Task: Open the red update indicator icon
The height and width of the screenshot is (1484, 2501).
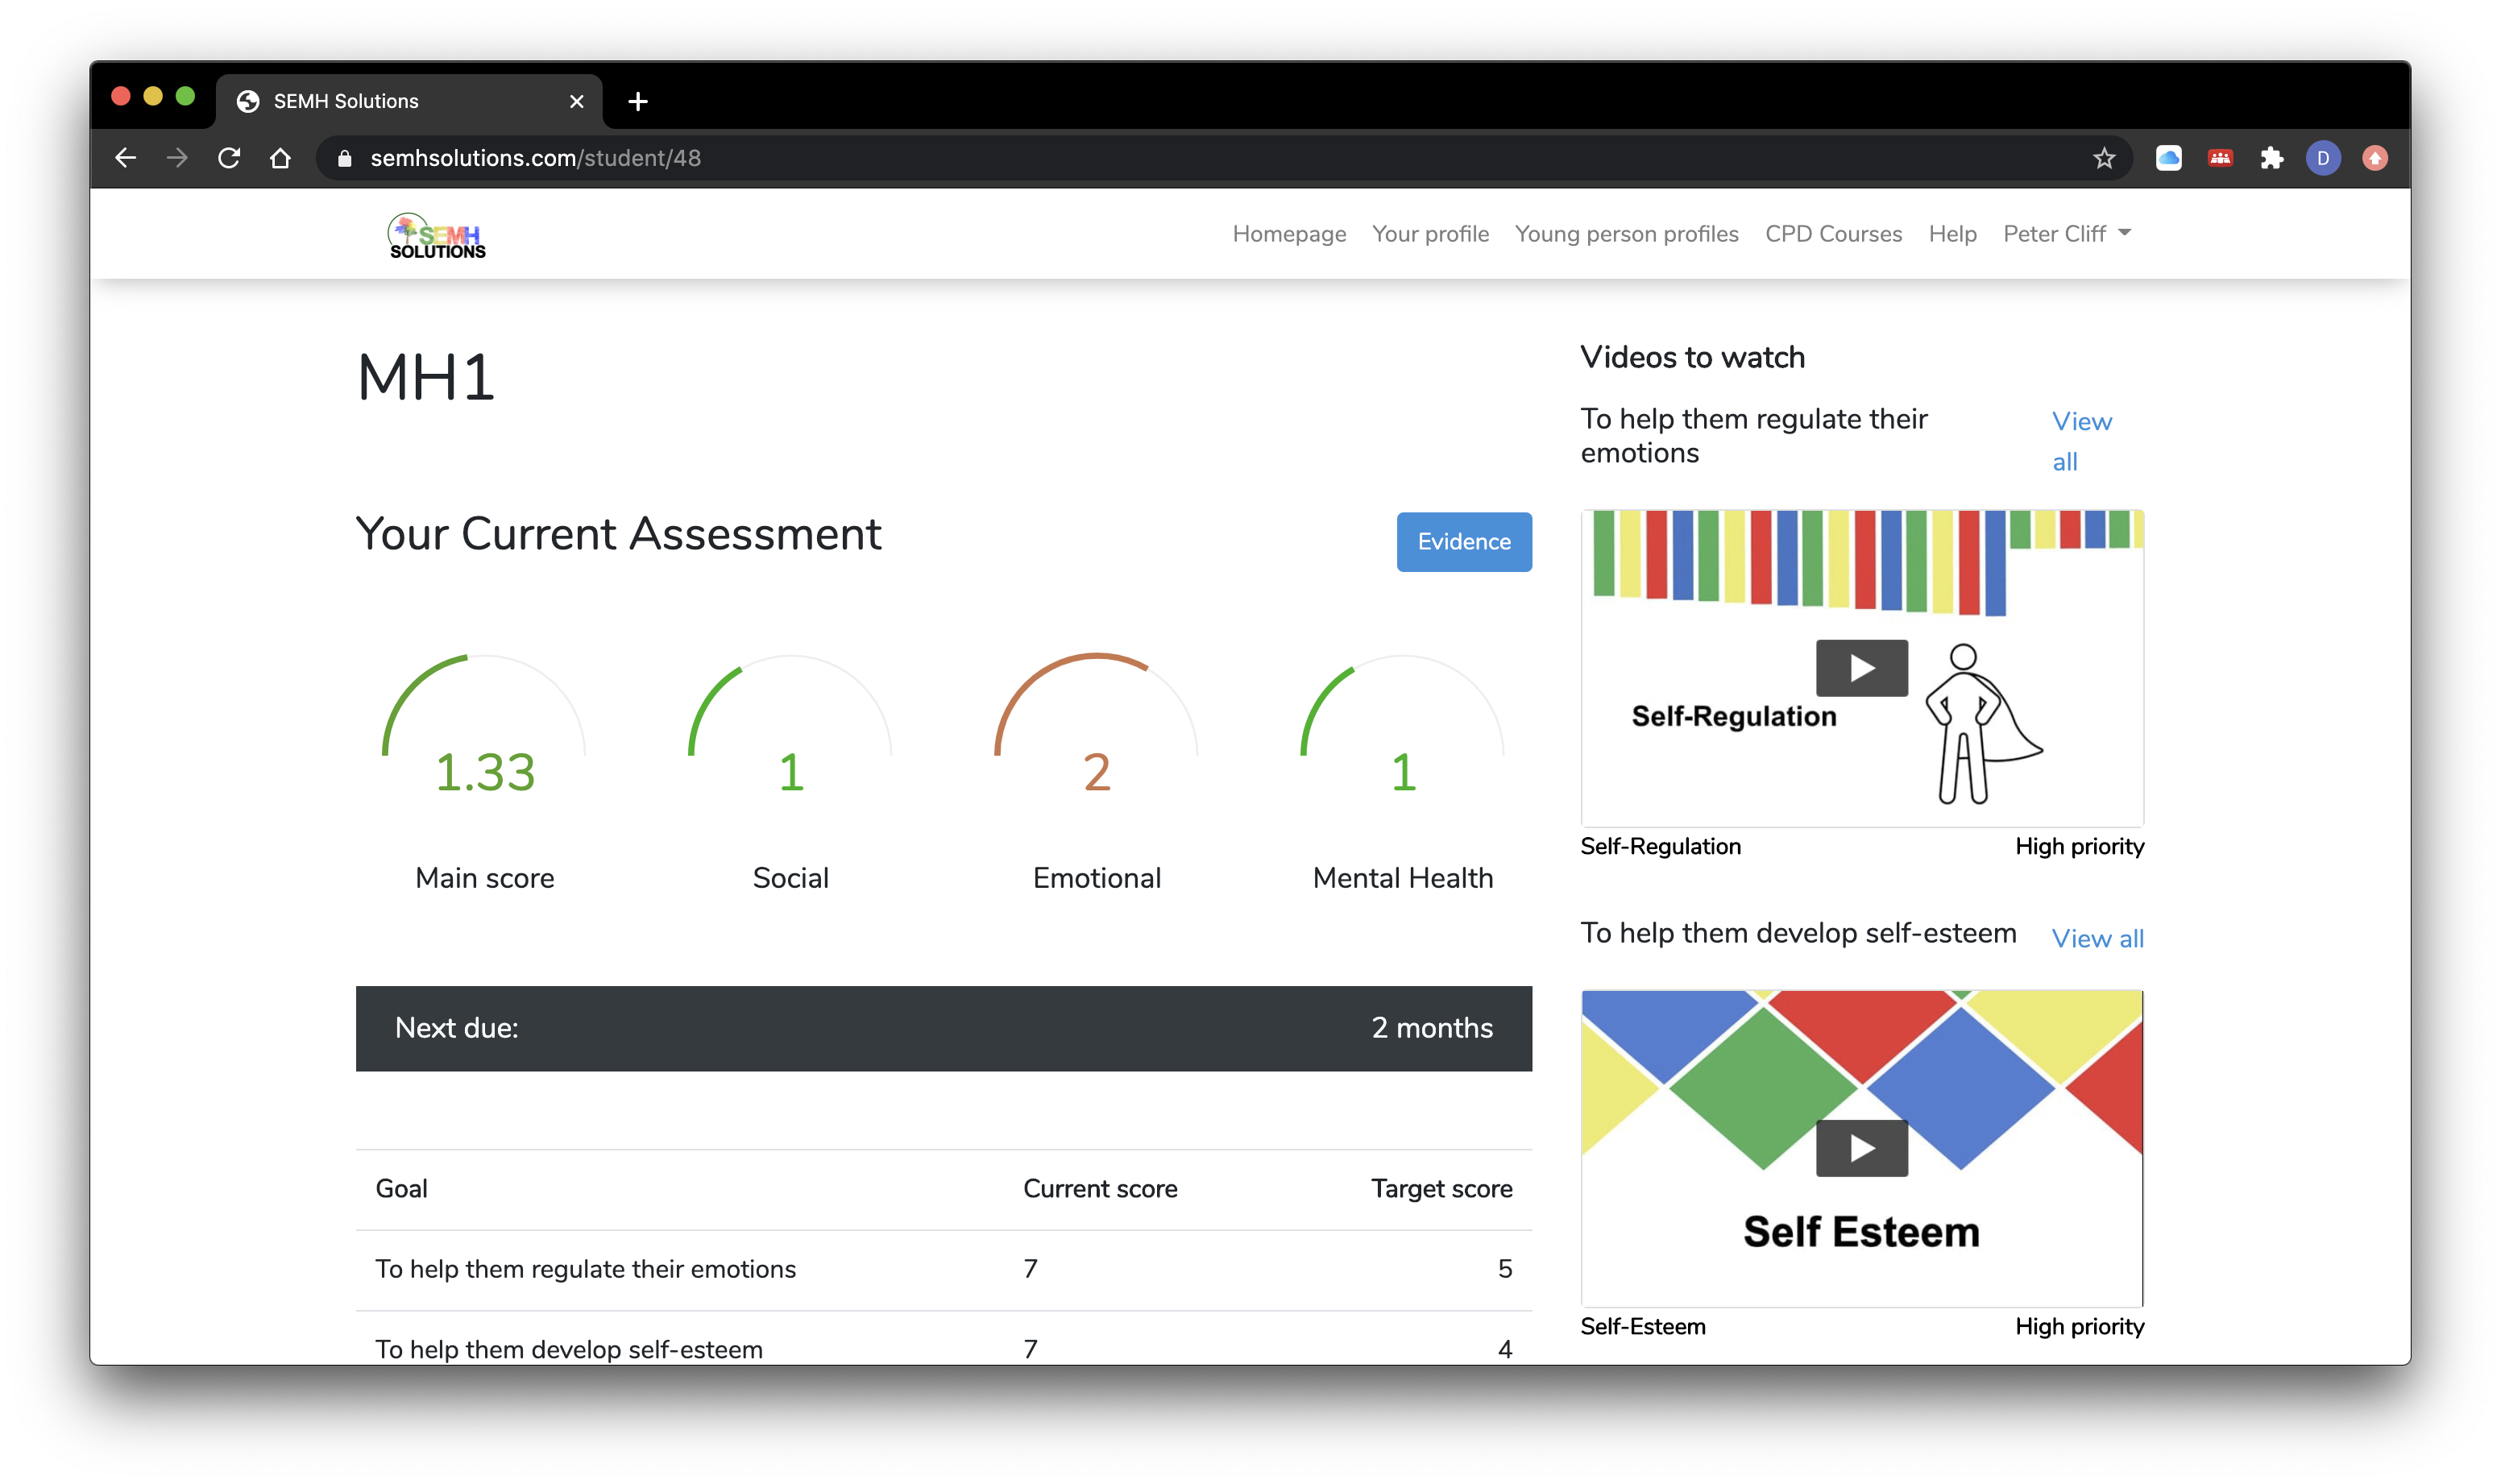Action: coord(2374,158)
